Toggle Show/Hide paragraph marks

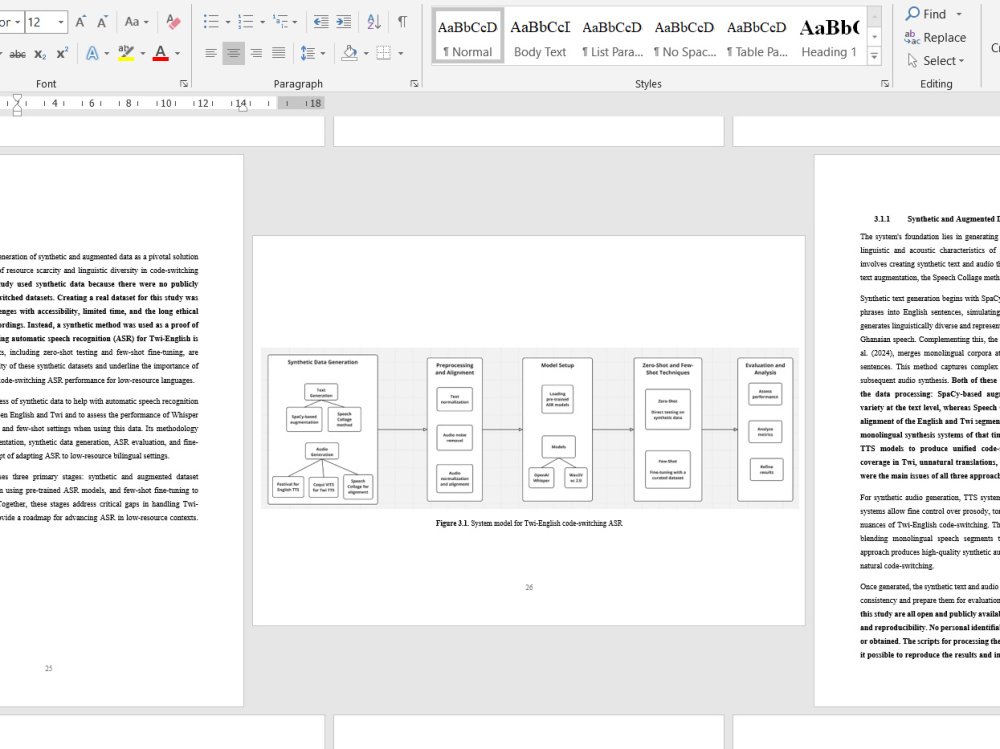(x=402, y=22)
